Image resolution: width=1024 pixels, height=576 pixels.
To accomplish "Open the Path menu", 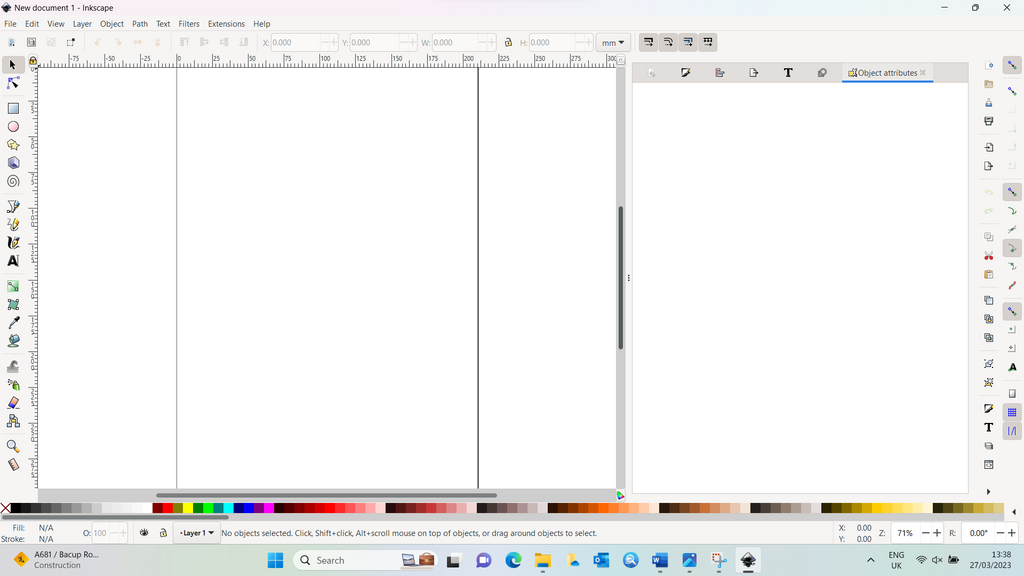I will tap(140, 24).
